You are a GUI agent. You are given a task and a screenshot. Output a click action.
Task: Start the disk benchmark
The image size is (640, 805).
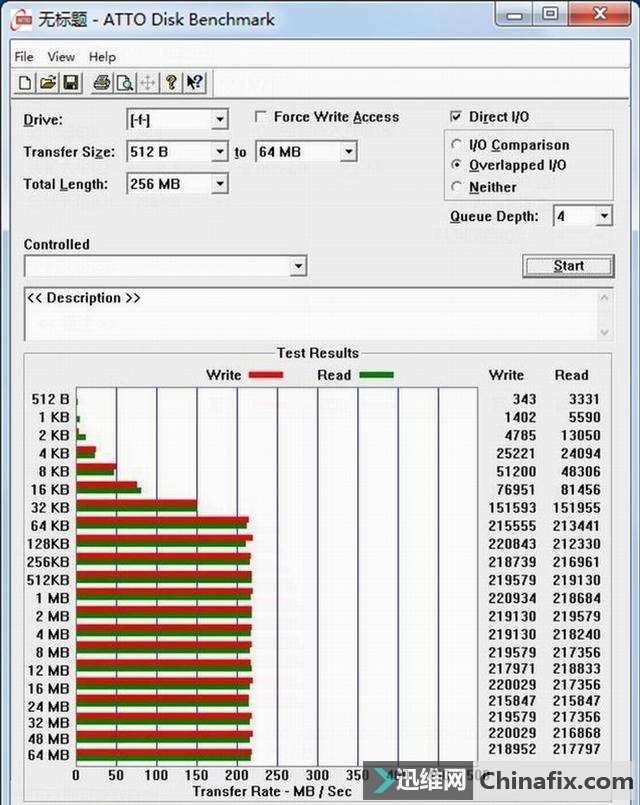(x=568, y=266)
